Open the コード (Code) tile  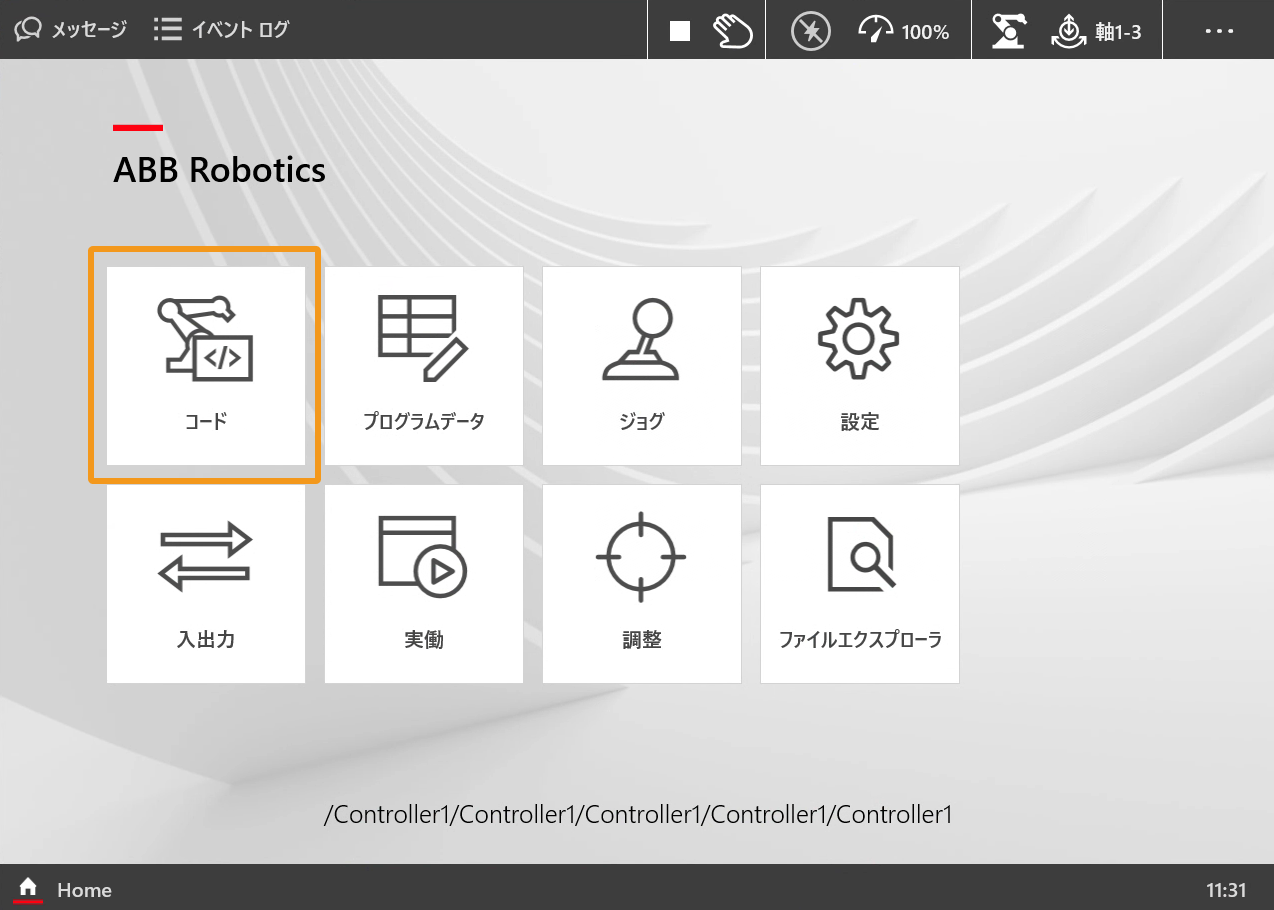[x=206, y=365]
